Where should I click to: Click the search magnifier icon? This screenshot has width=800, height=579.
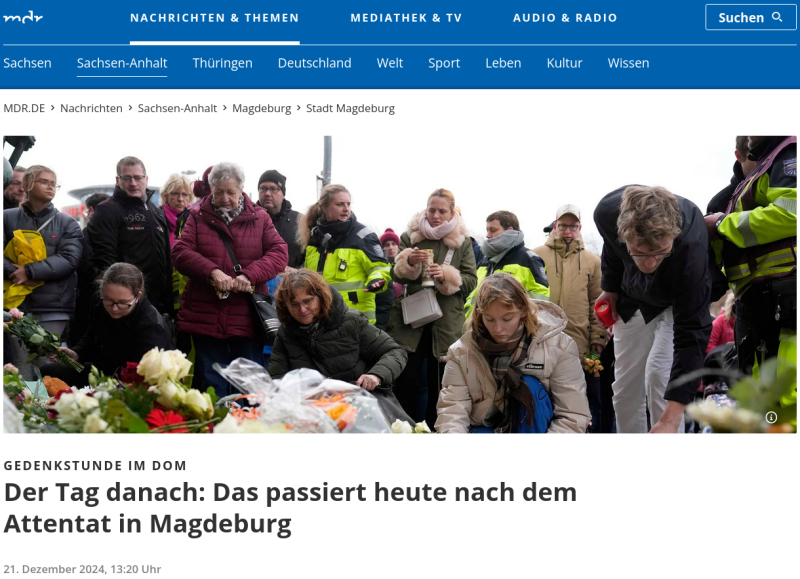[777, 17]
